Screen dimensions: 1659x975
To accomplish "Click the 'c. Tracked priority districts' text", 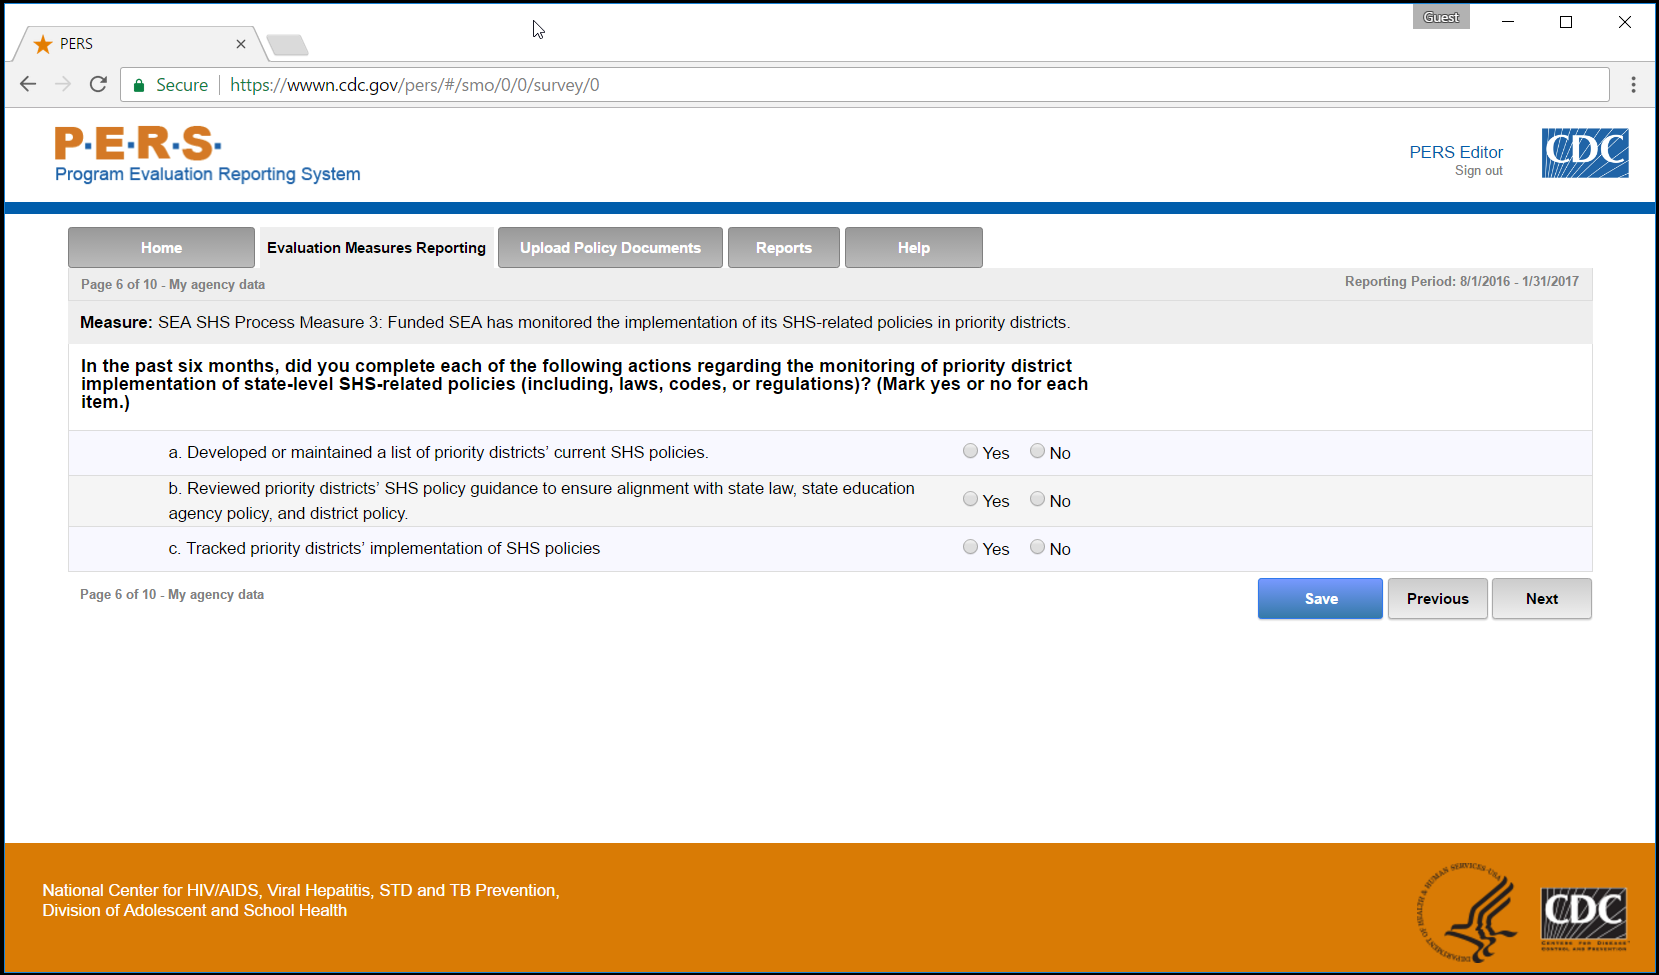I will (384, 548).
